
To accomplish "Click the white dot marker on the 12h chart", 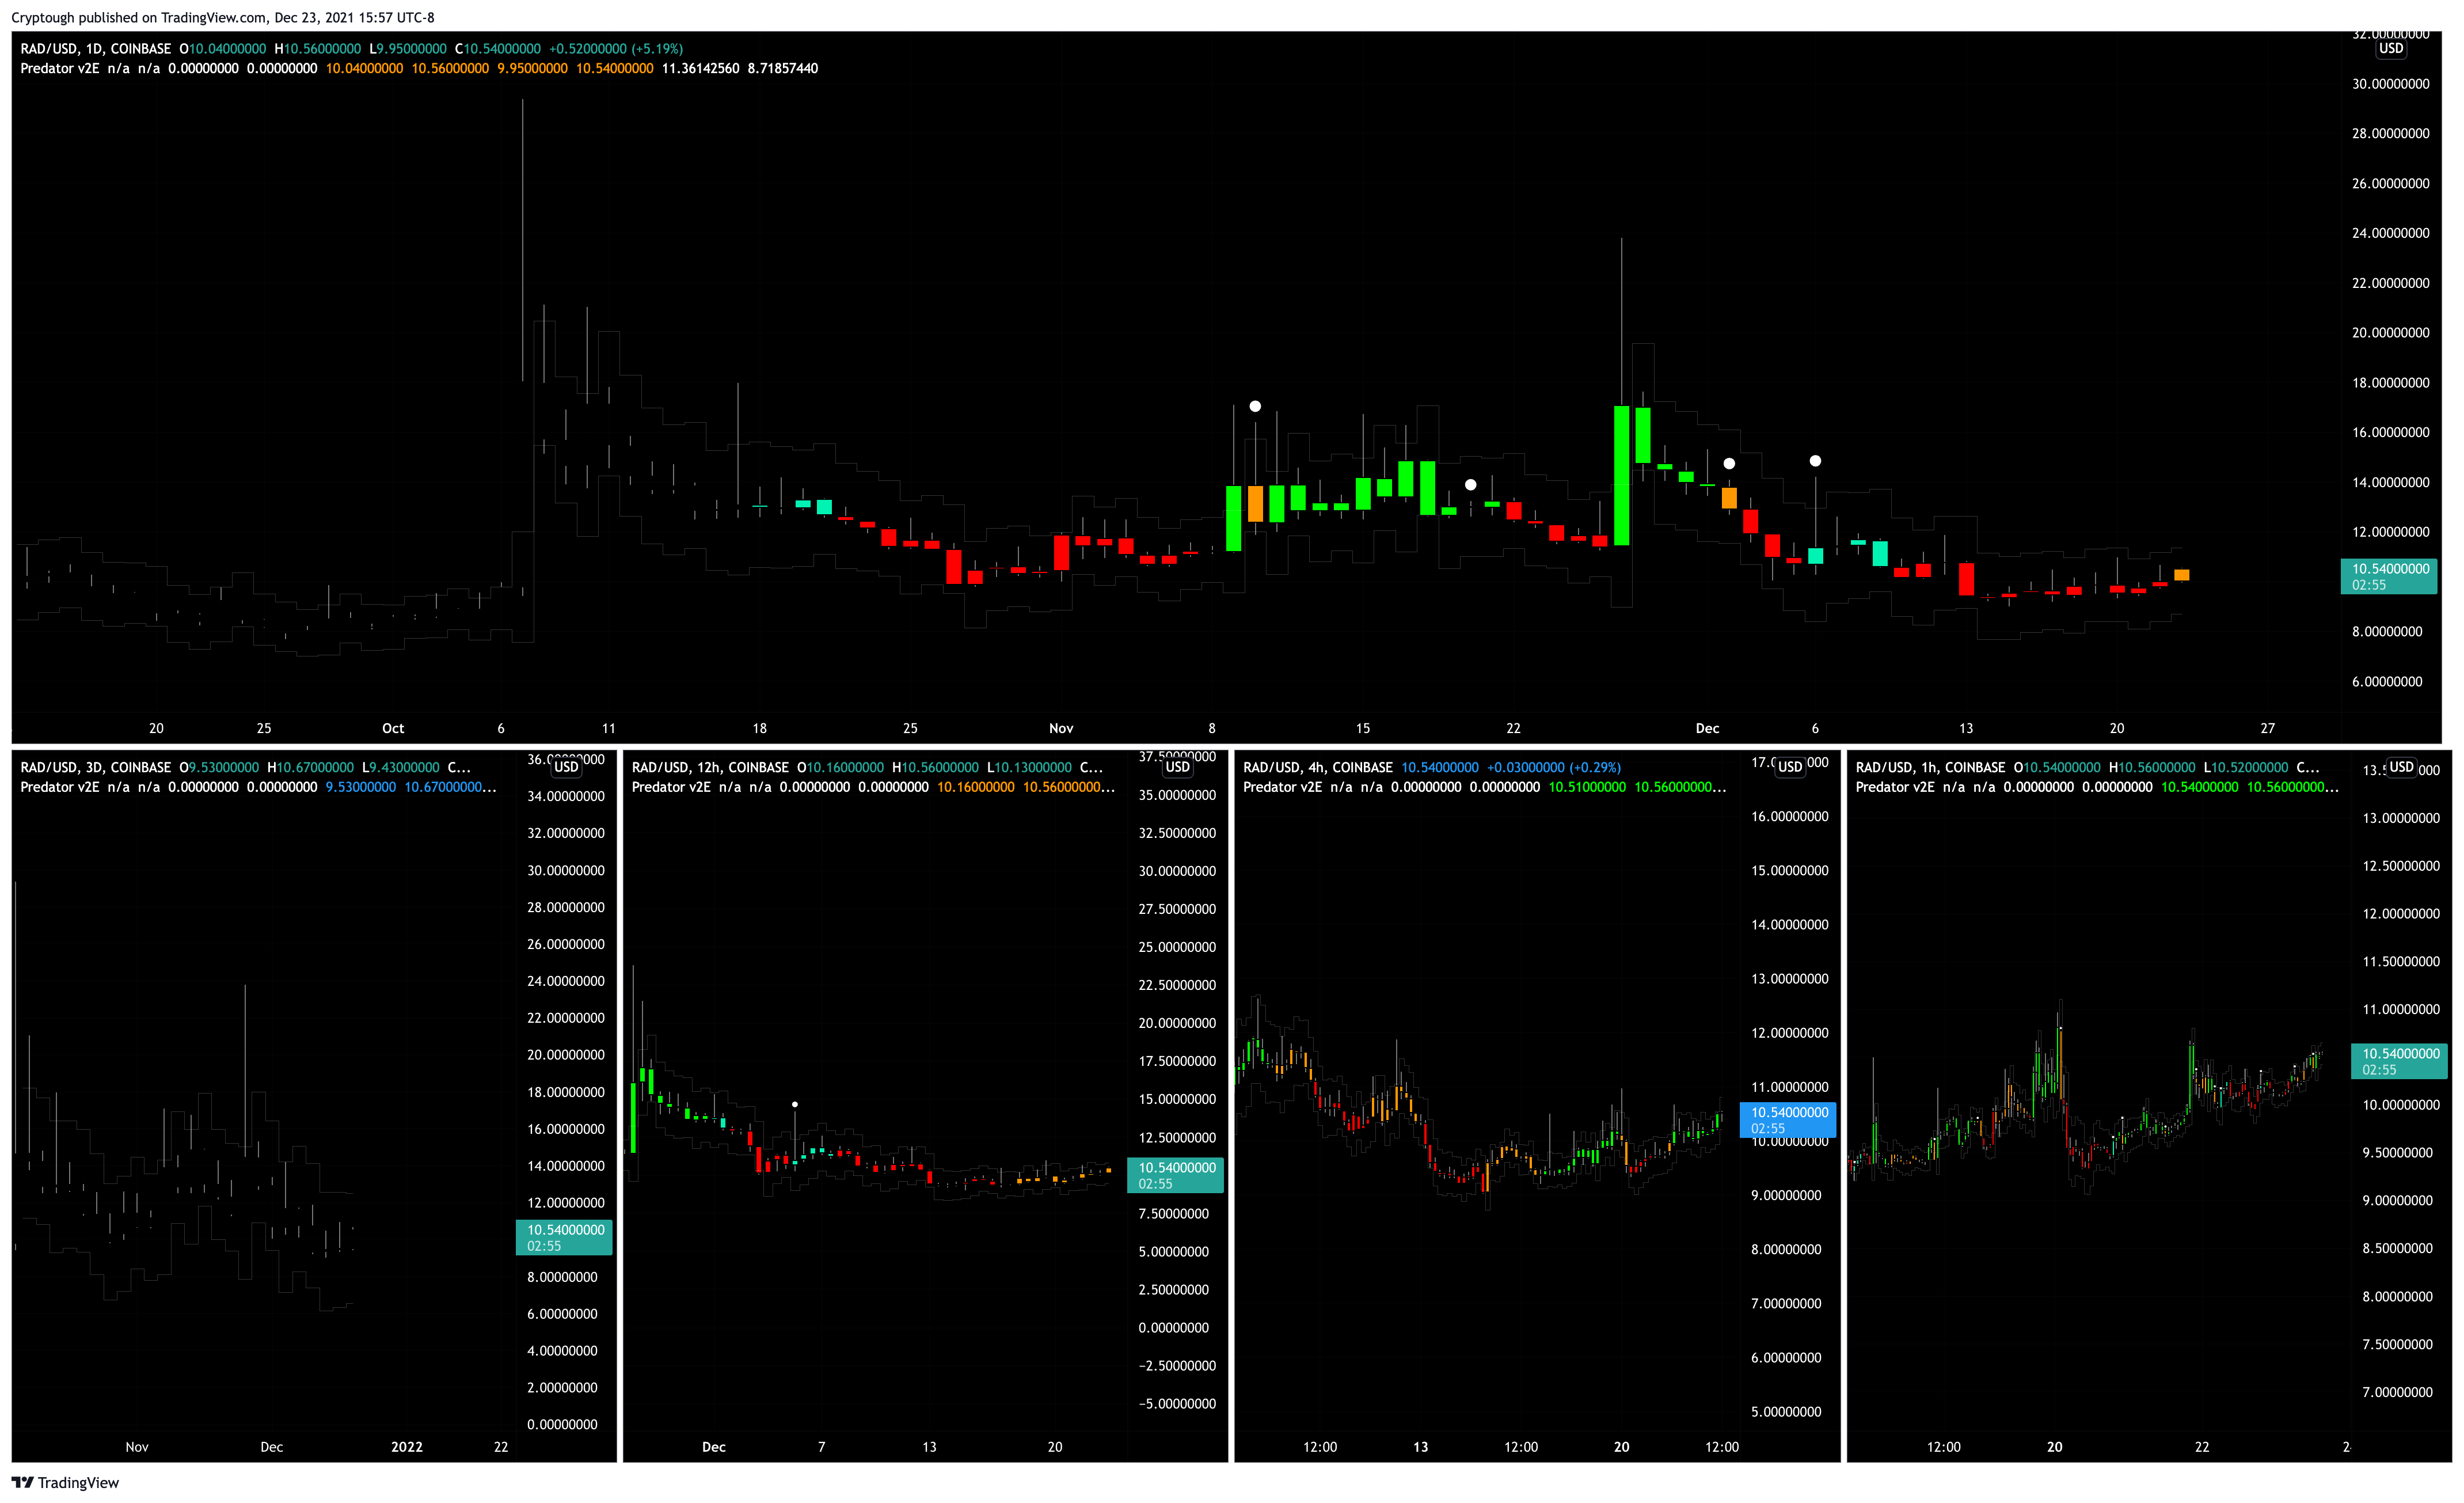I will coord(795,1105).
